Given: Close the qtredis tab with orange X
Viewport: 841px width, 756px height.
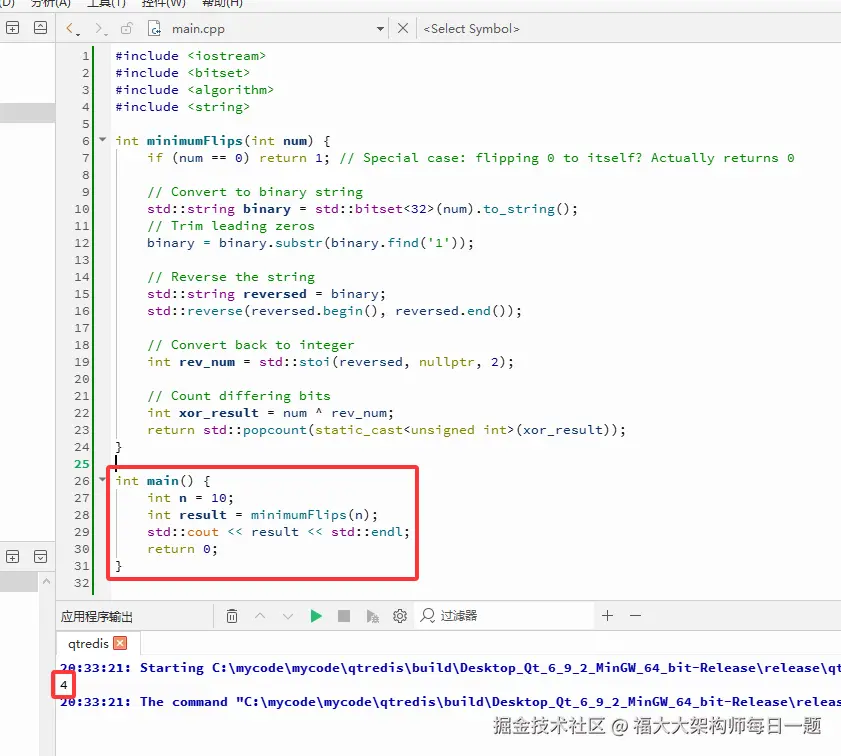Looking at the screenshot, I should click(x=121, y=643).
